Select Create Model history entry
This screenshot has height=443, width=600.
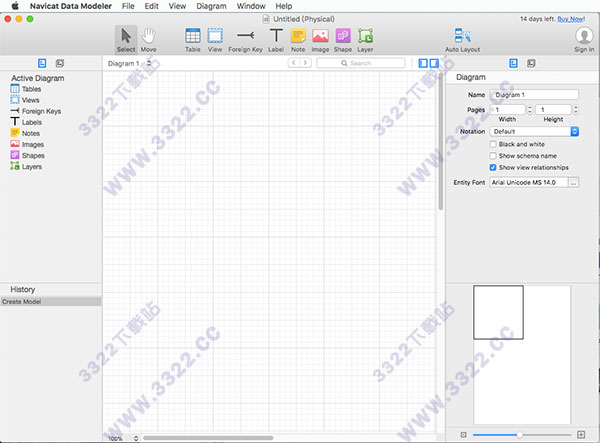click(x=51, y=301)
